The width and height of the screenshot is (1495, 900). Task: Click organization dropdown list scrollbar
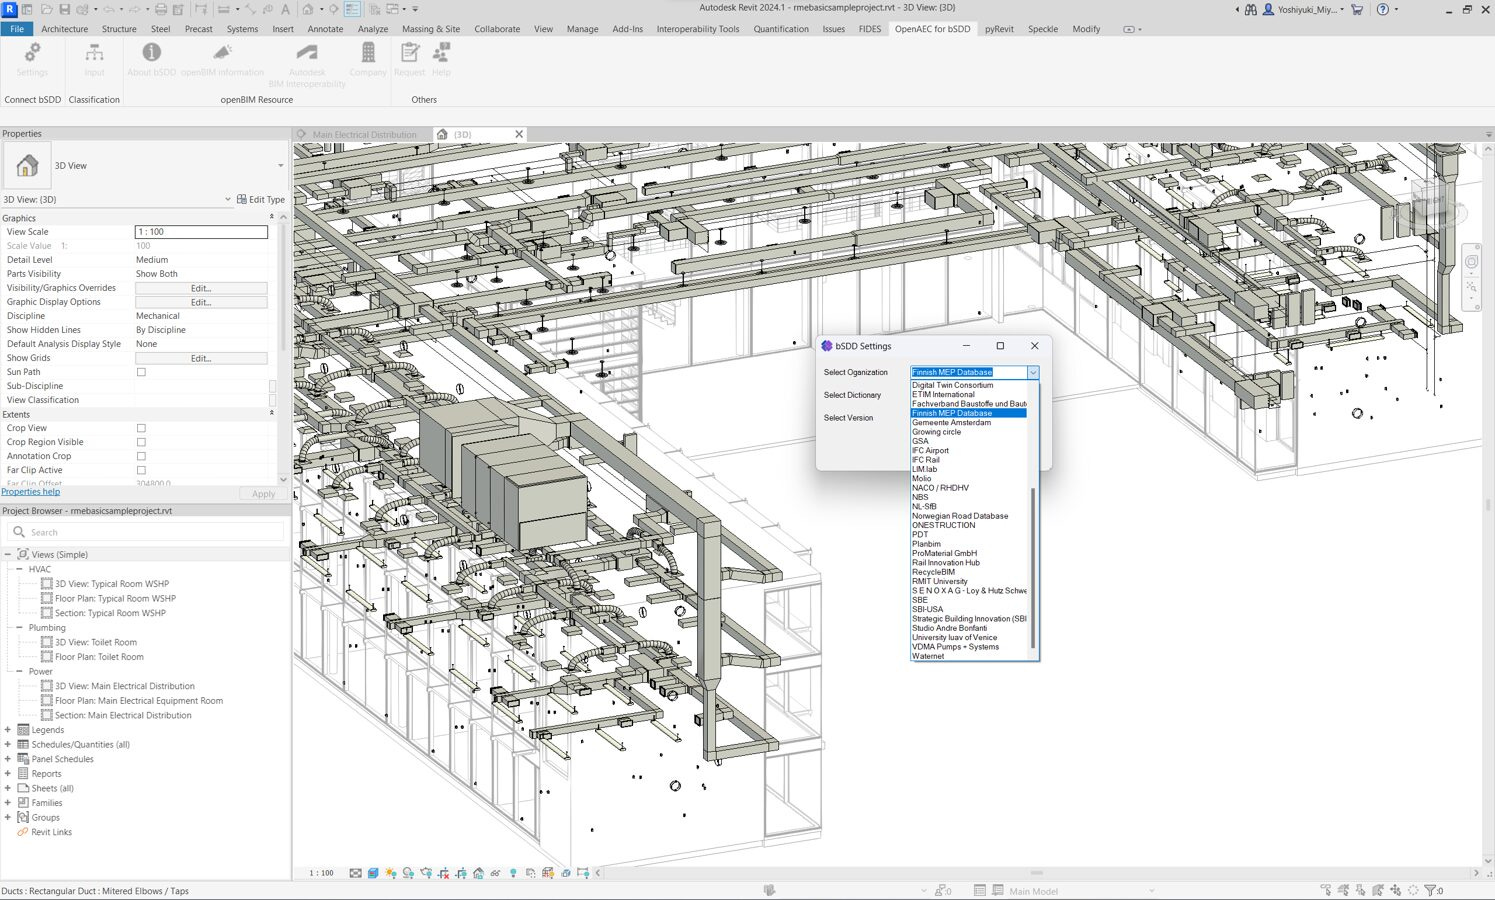[x=1033, y=567]
